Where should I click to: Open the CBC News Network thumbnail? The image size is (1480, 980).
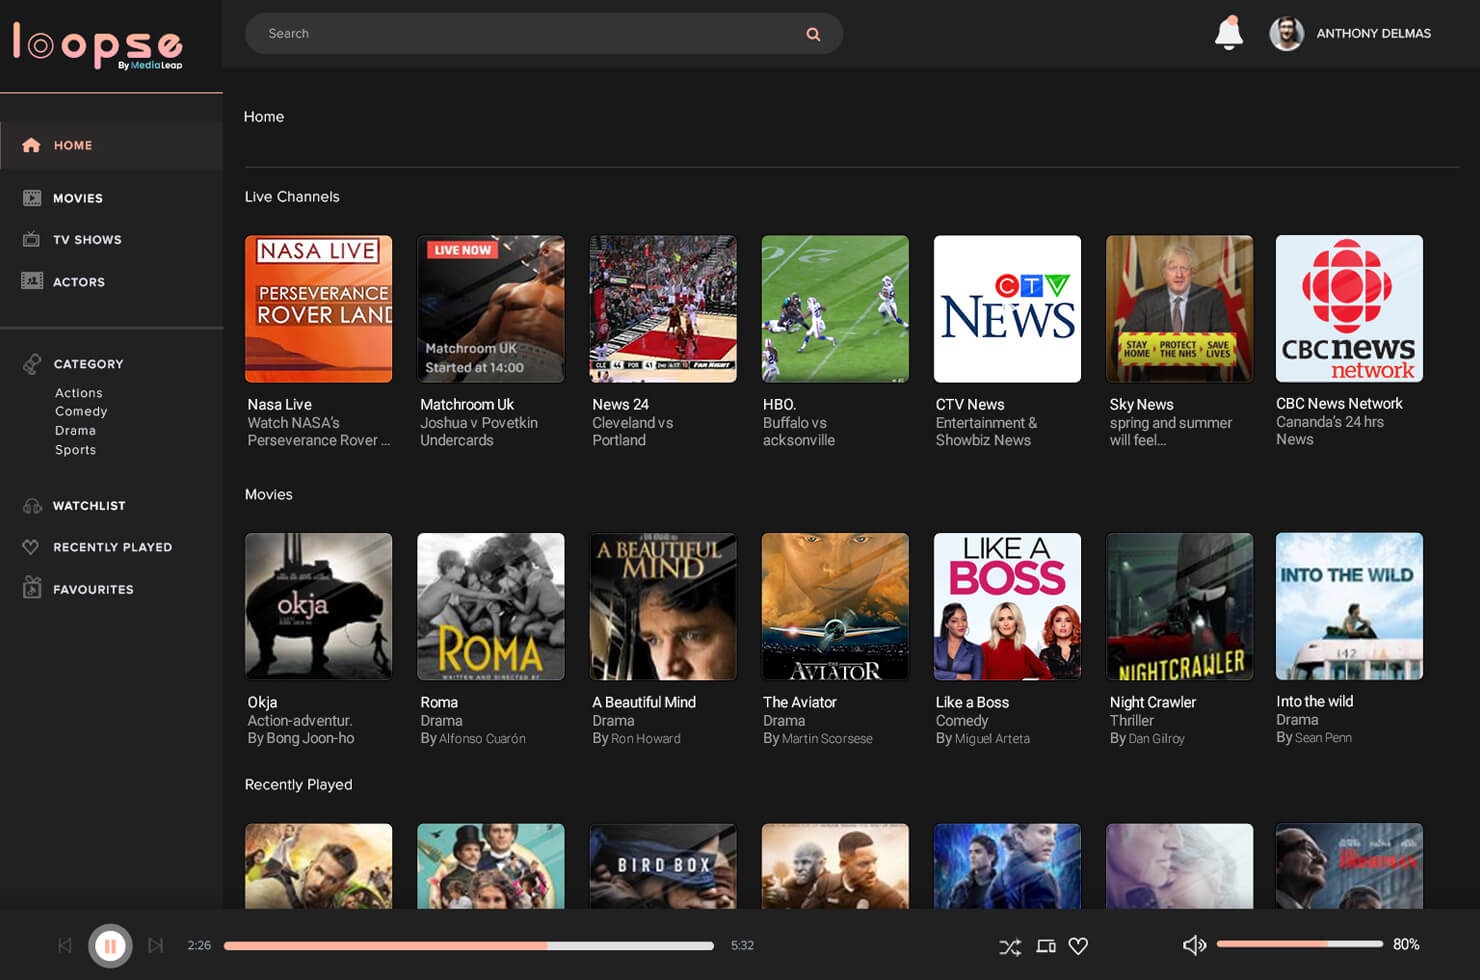[1349, 308]
